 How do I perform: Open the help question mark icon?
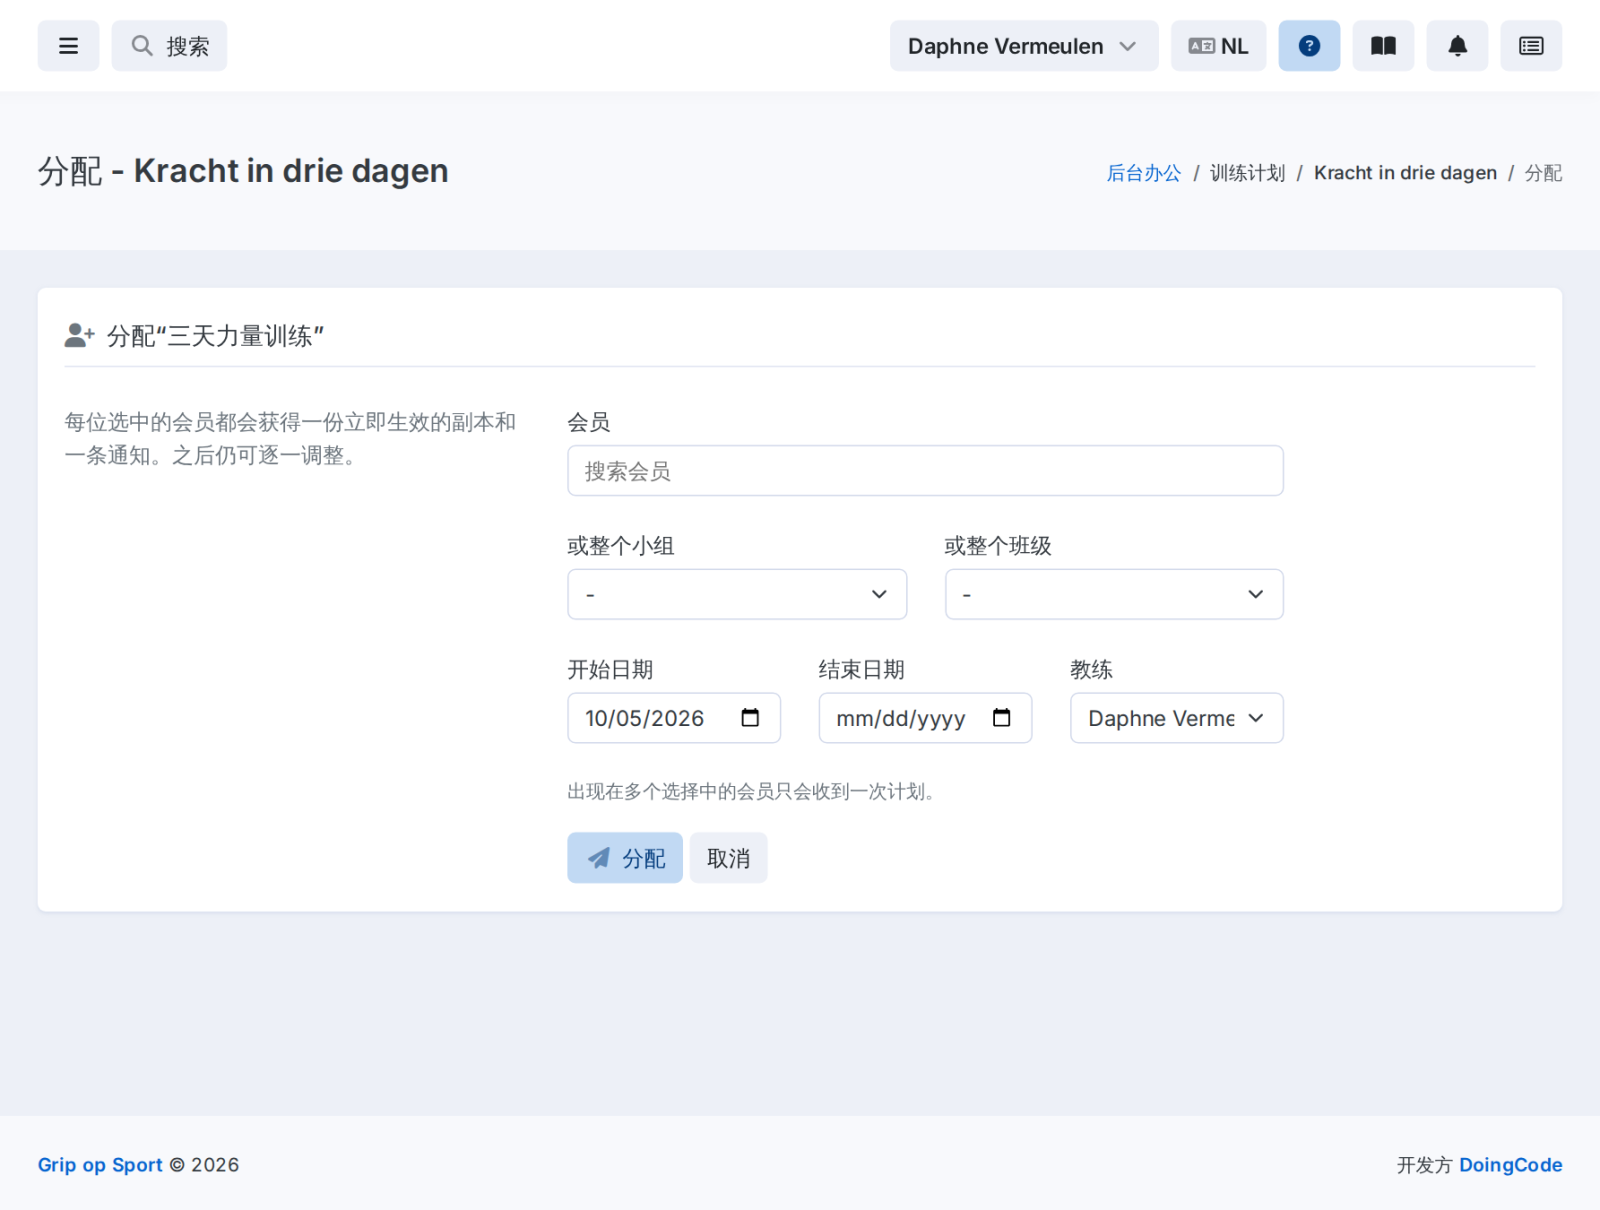(x=1309, y=46)
